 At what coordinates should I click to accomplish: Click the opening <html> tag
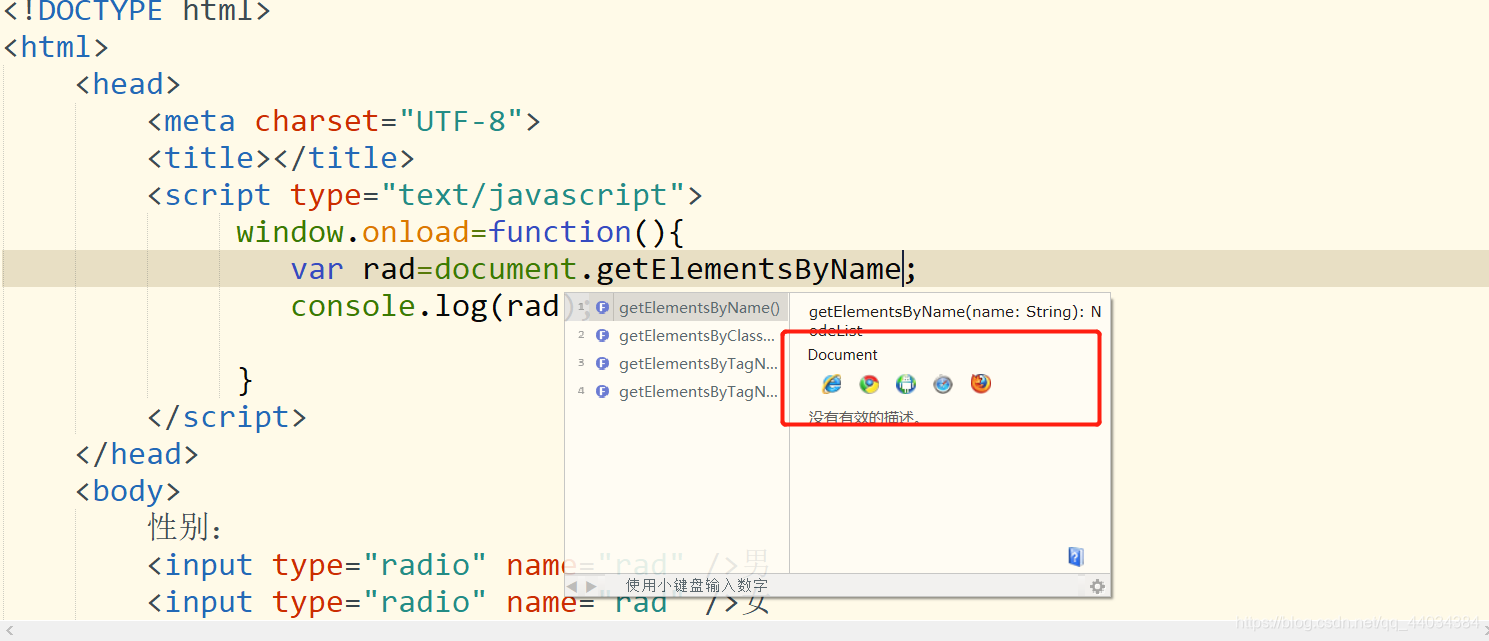[x=56, y=47]
